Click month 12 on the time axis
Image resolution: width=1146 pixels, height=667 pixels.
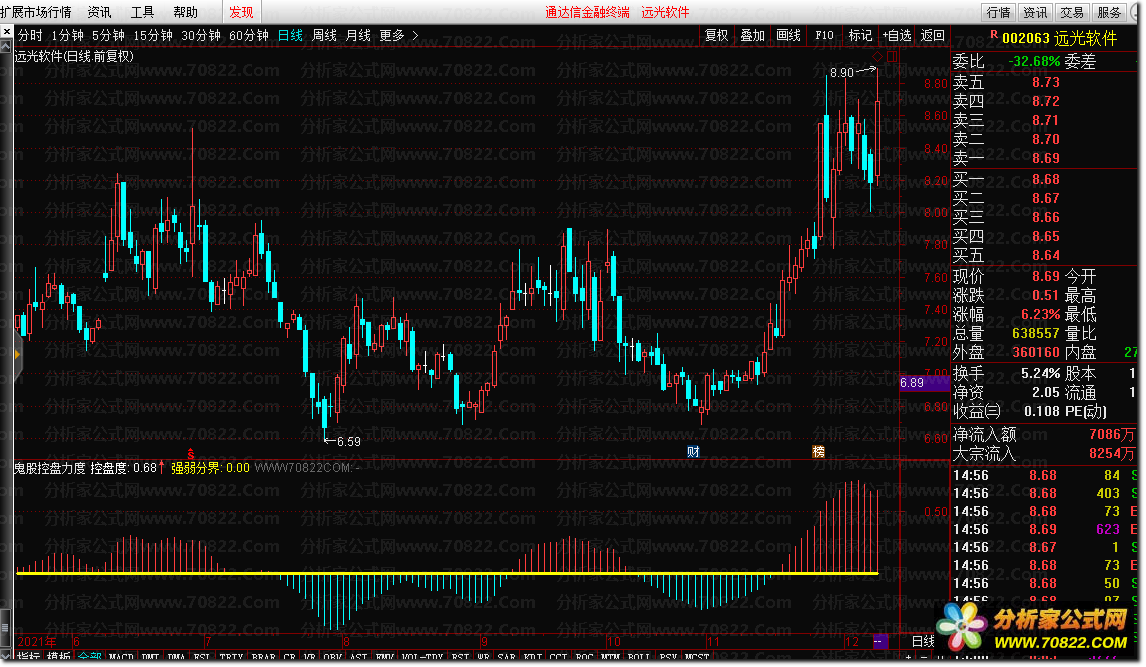coord(851,641)
